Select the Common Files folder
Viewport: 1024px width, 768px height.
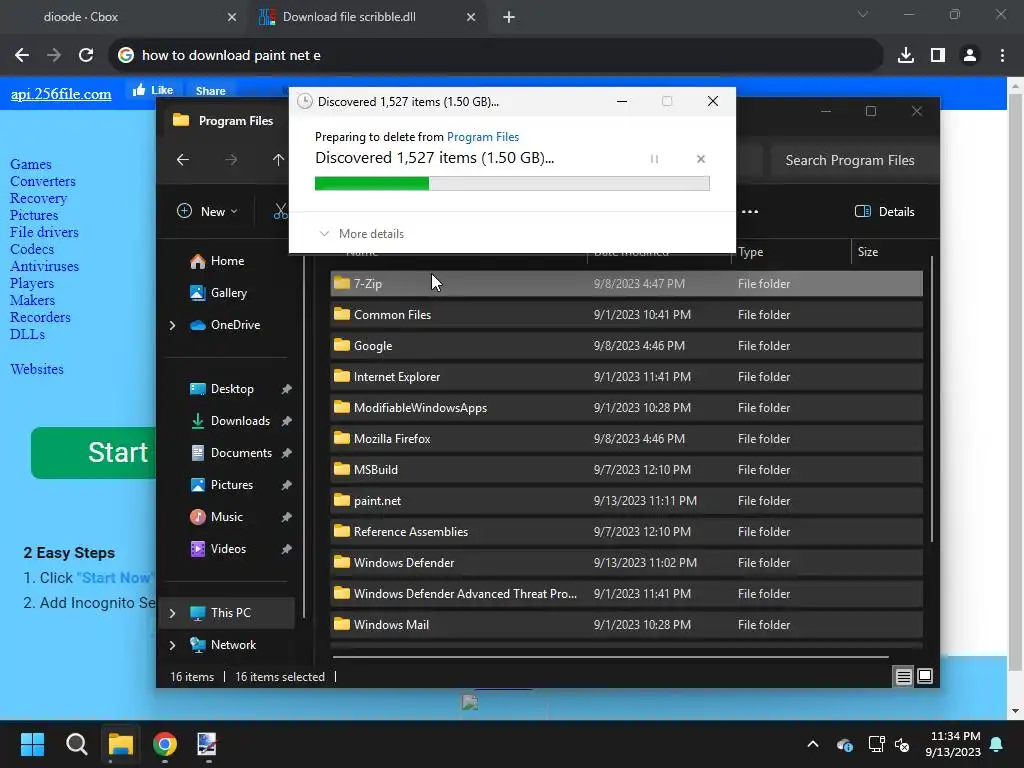[626, 314]
